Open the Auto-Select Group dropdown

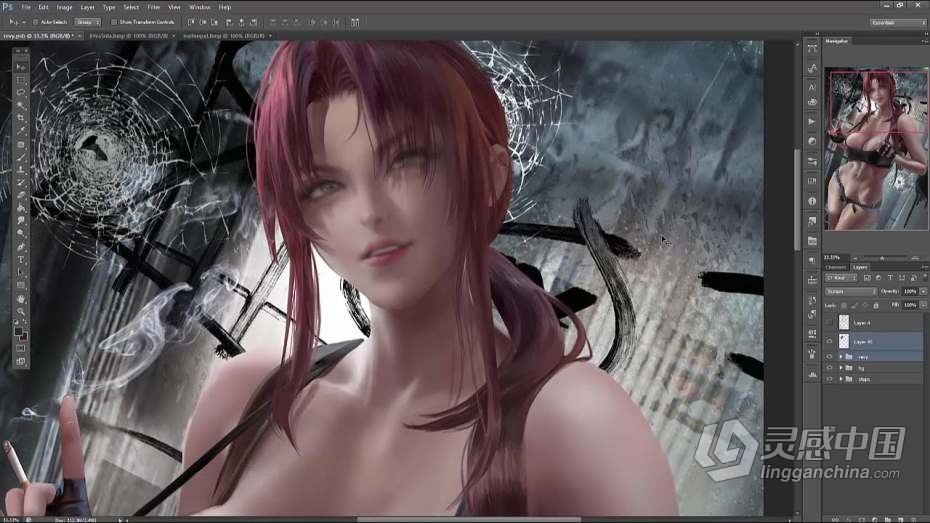[88, 22]
